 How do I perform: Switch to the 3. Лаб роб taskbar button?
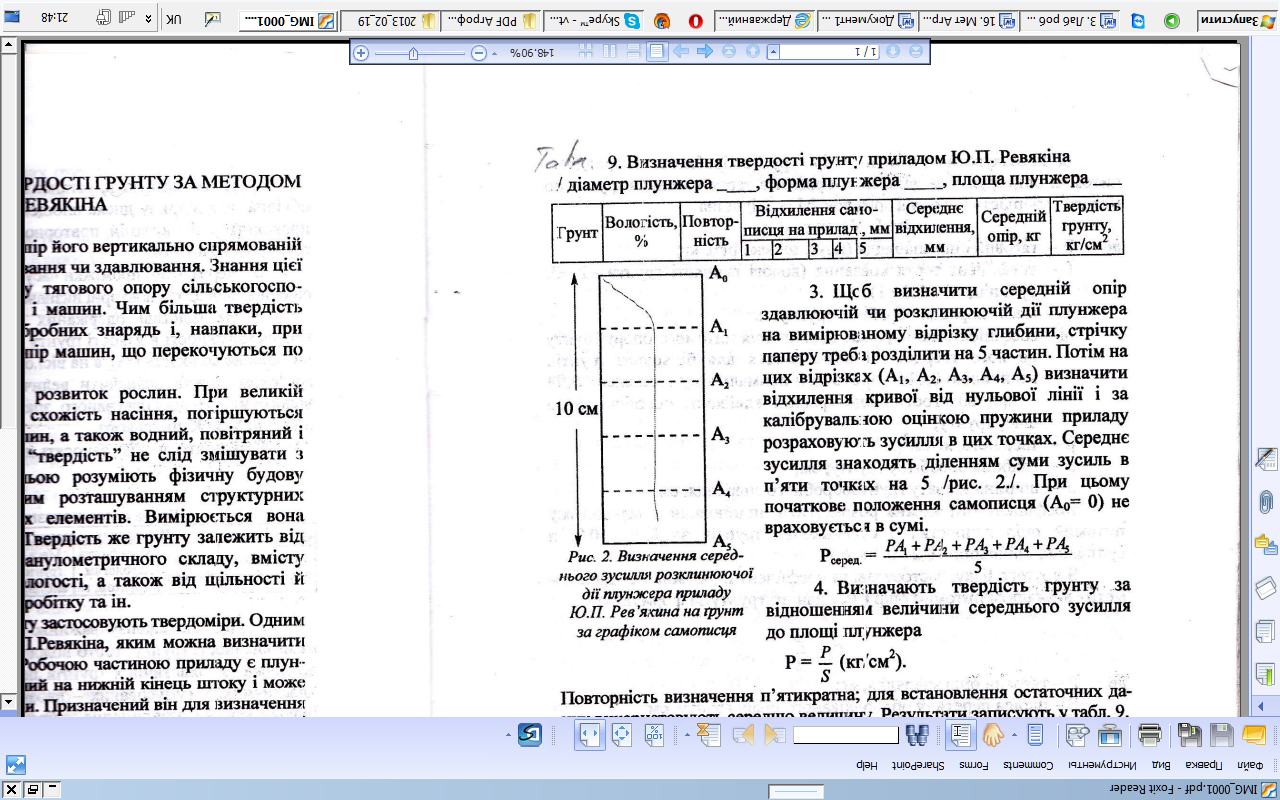(1070, 20)
